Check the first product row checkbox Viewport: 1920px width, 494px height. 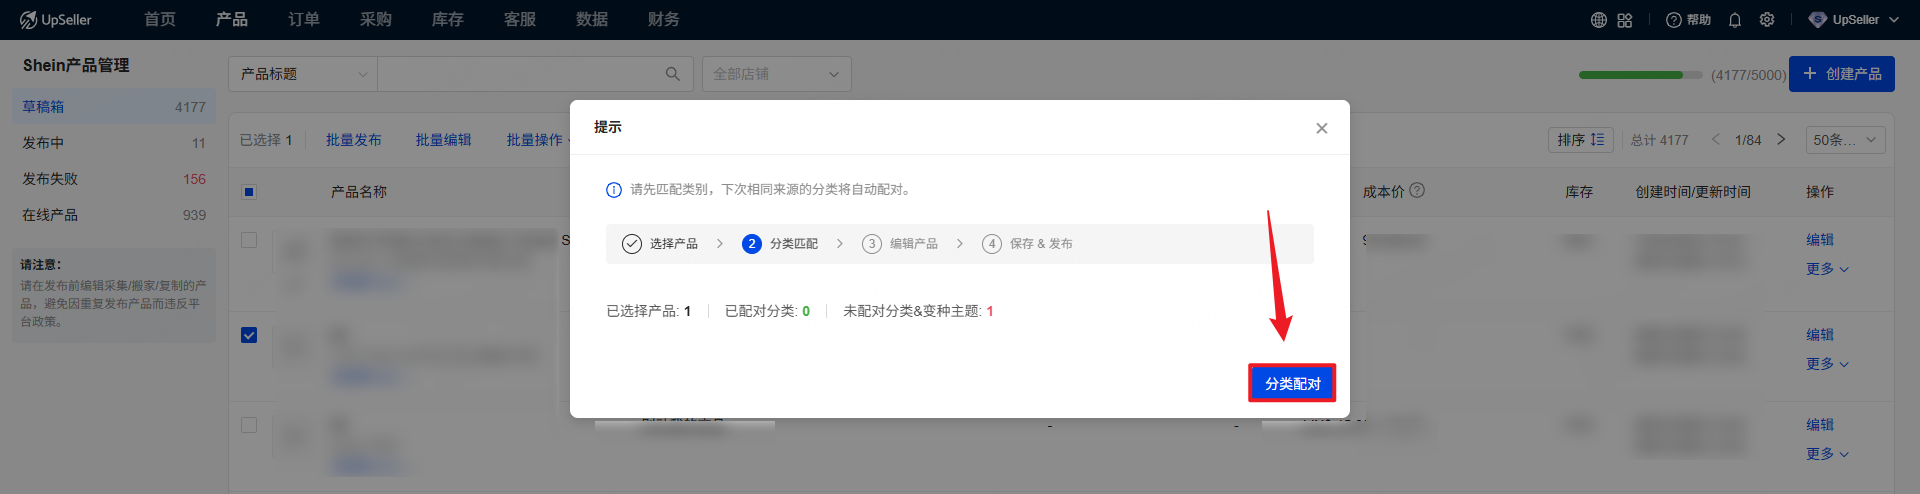click(249, 240)
